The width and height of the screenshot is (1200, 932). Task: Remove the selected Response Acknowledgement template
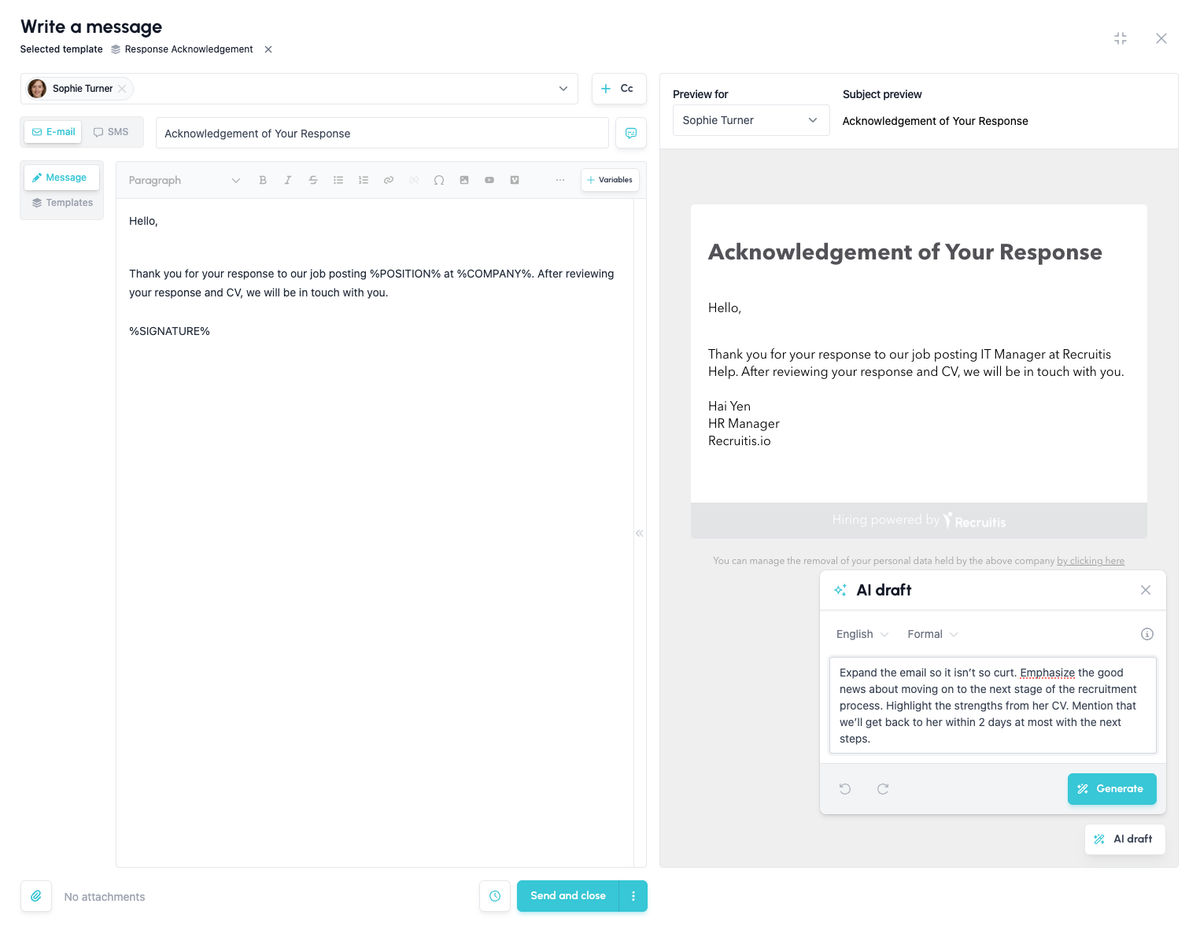268,49
